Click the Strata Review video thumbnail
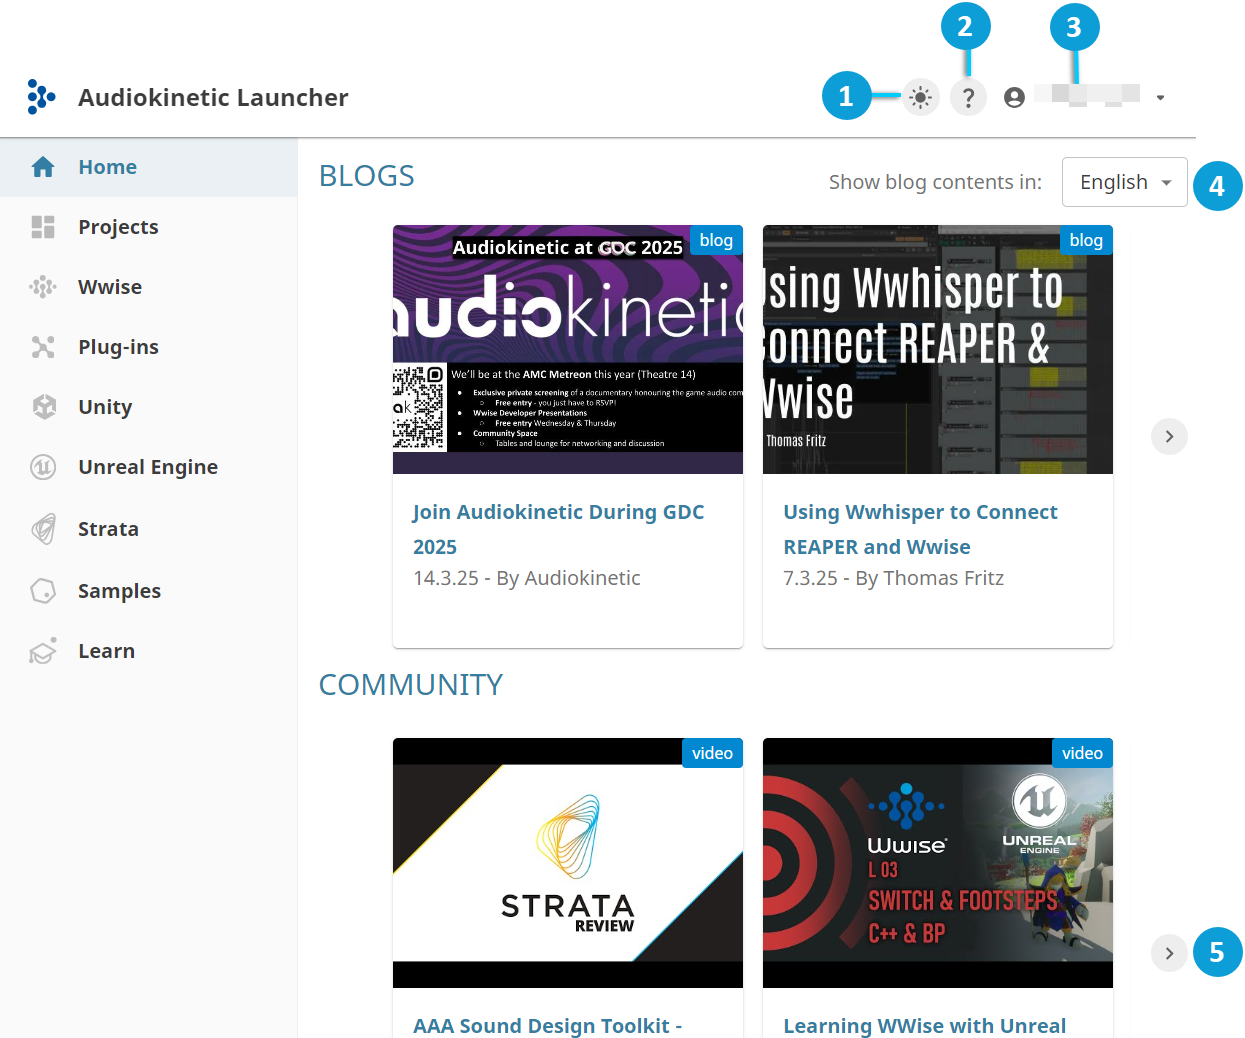 coord(567,862)
